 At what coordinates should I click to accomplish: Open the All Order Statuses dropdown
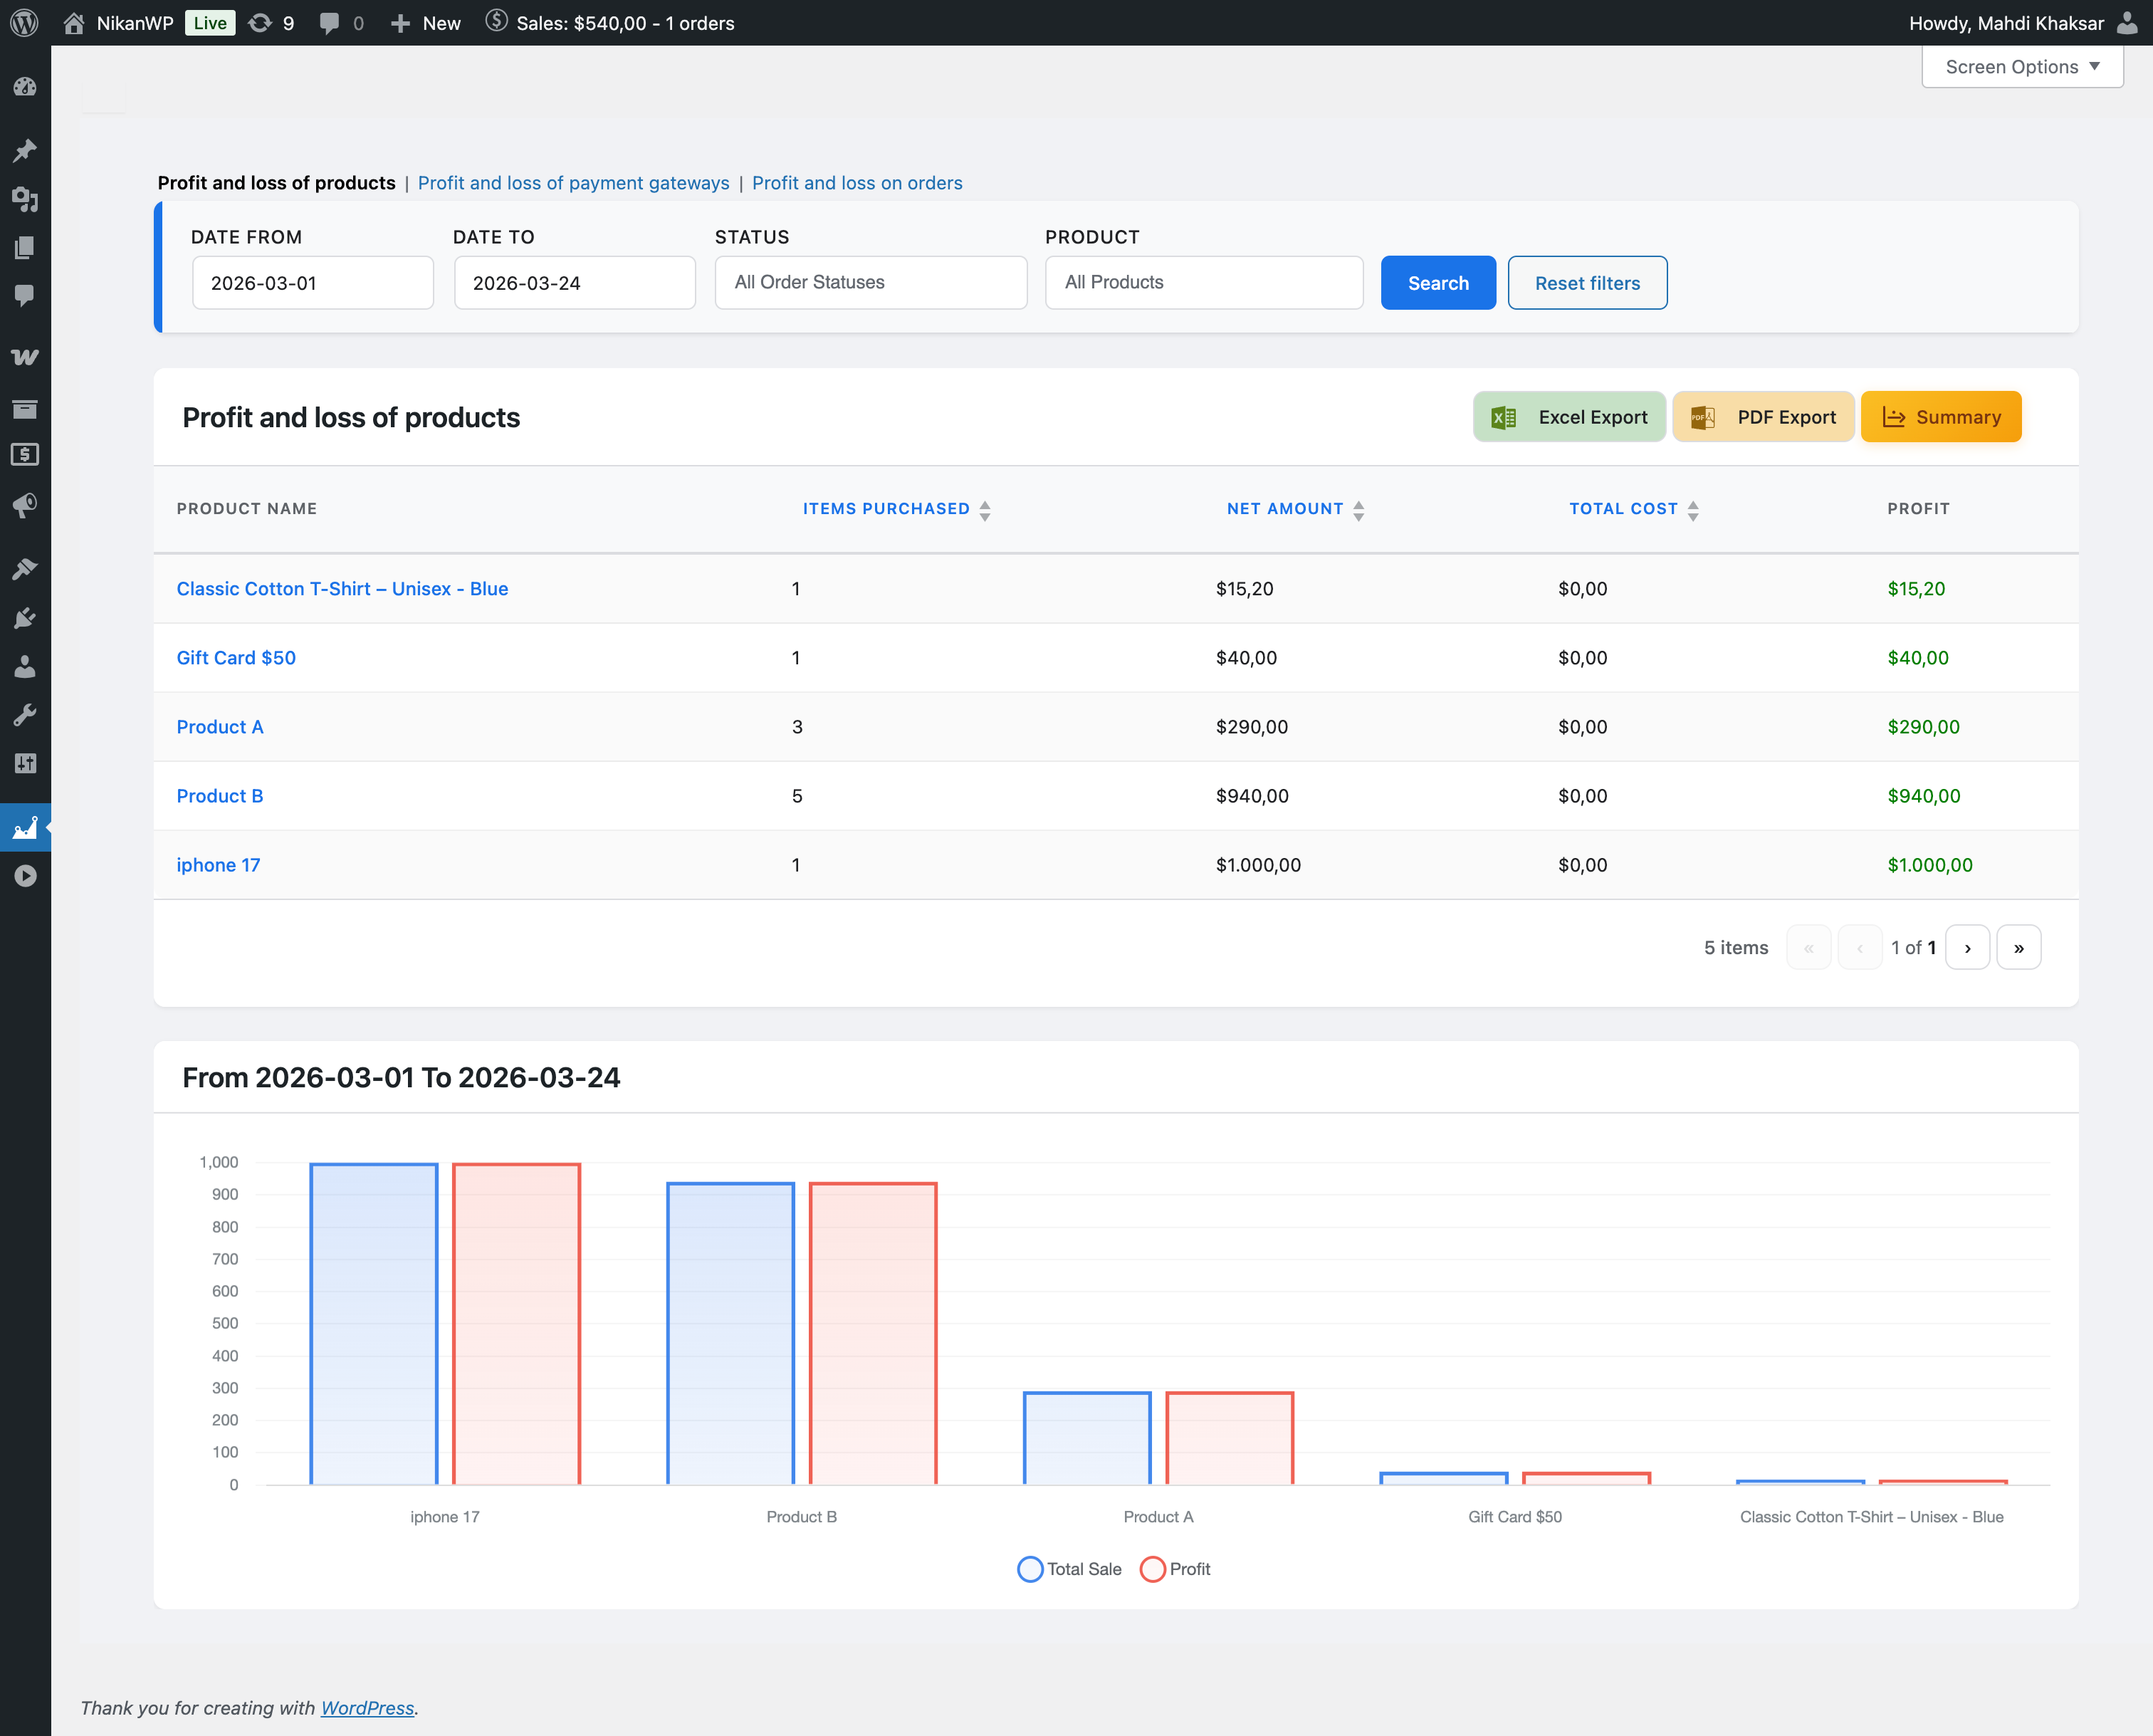[x=870, y=282]
